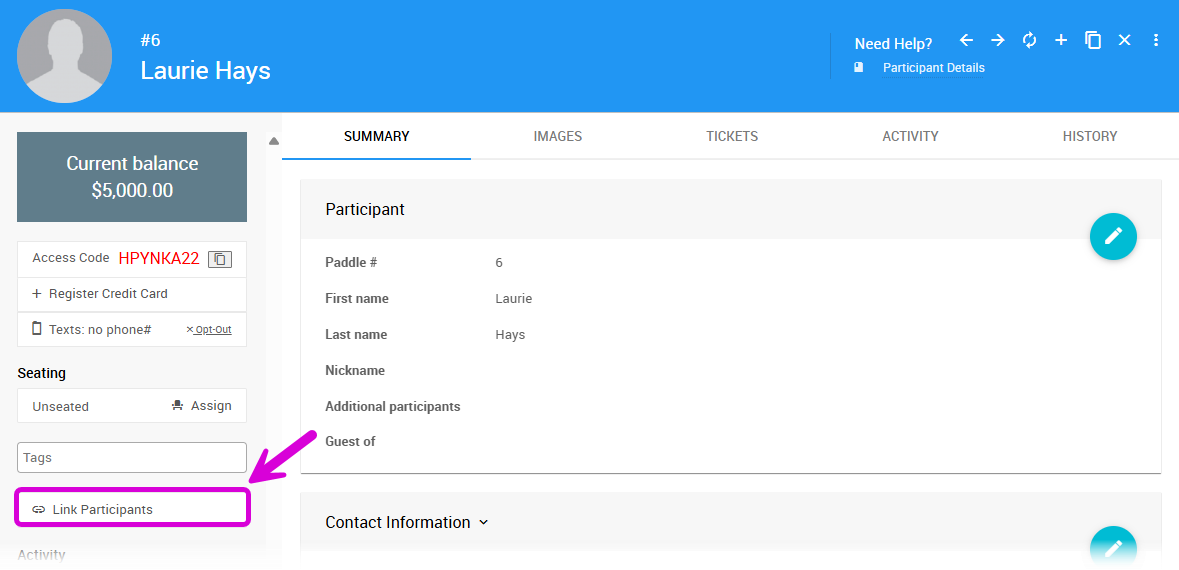Go to previous participant with back arrow
1179x570 pixels.
pyautogui.click(x=966, y=40)
